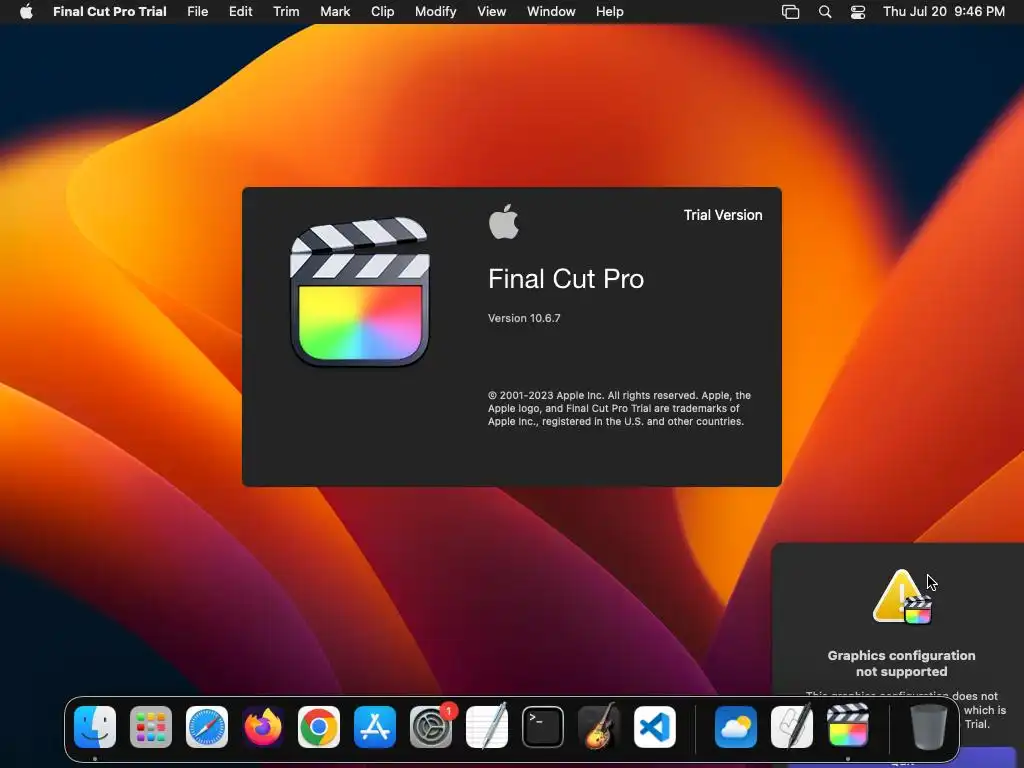Open TextEdit from the Dock

pyautogui.click(x=487, y=726)
